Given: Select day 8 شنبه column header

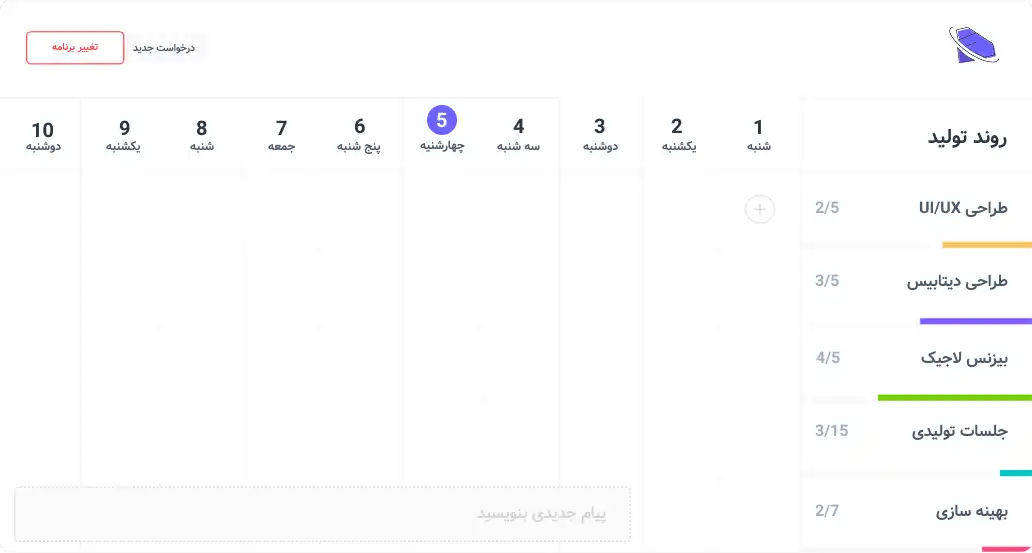Looking at the screenshot, I should (x=201, y=135).
